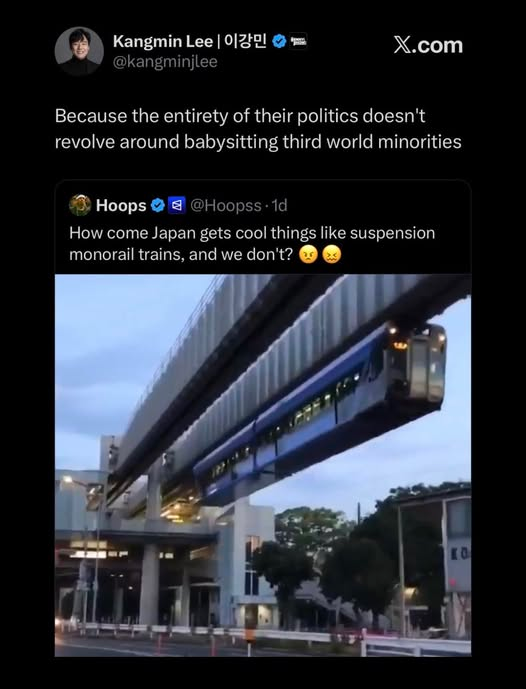The height and width of the screenshot is (689, 526).
Task: Click the X logo in X.com watermark
Action: click(402, 45)
